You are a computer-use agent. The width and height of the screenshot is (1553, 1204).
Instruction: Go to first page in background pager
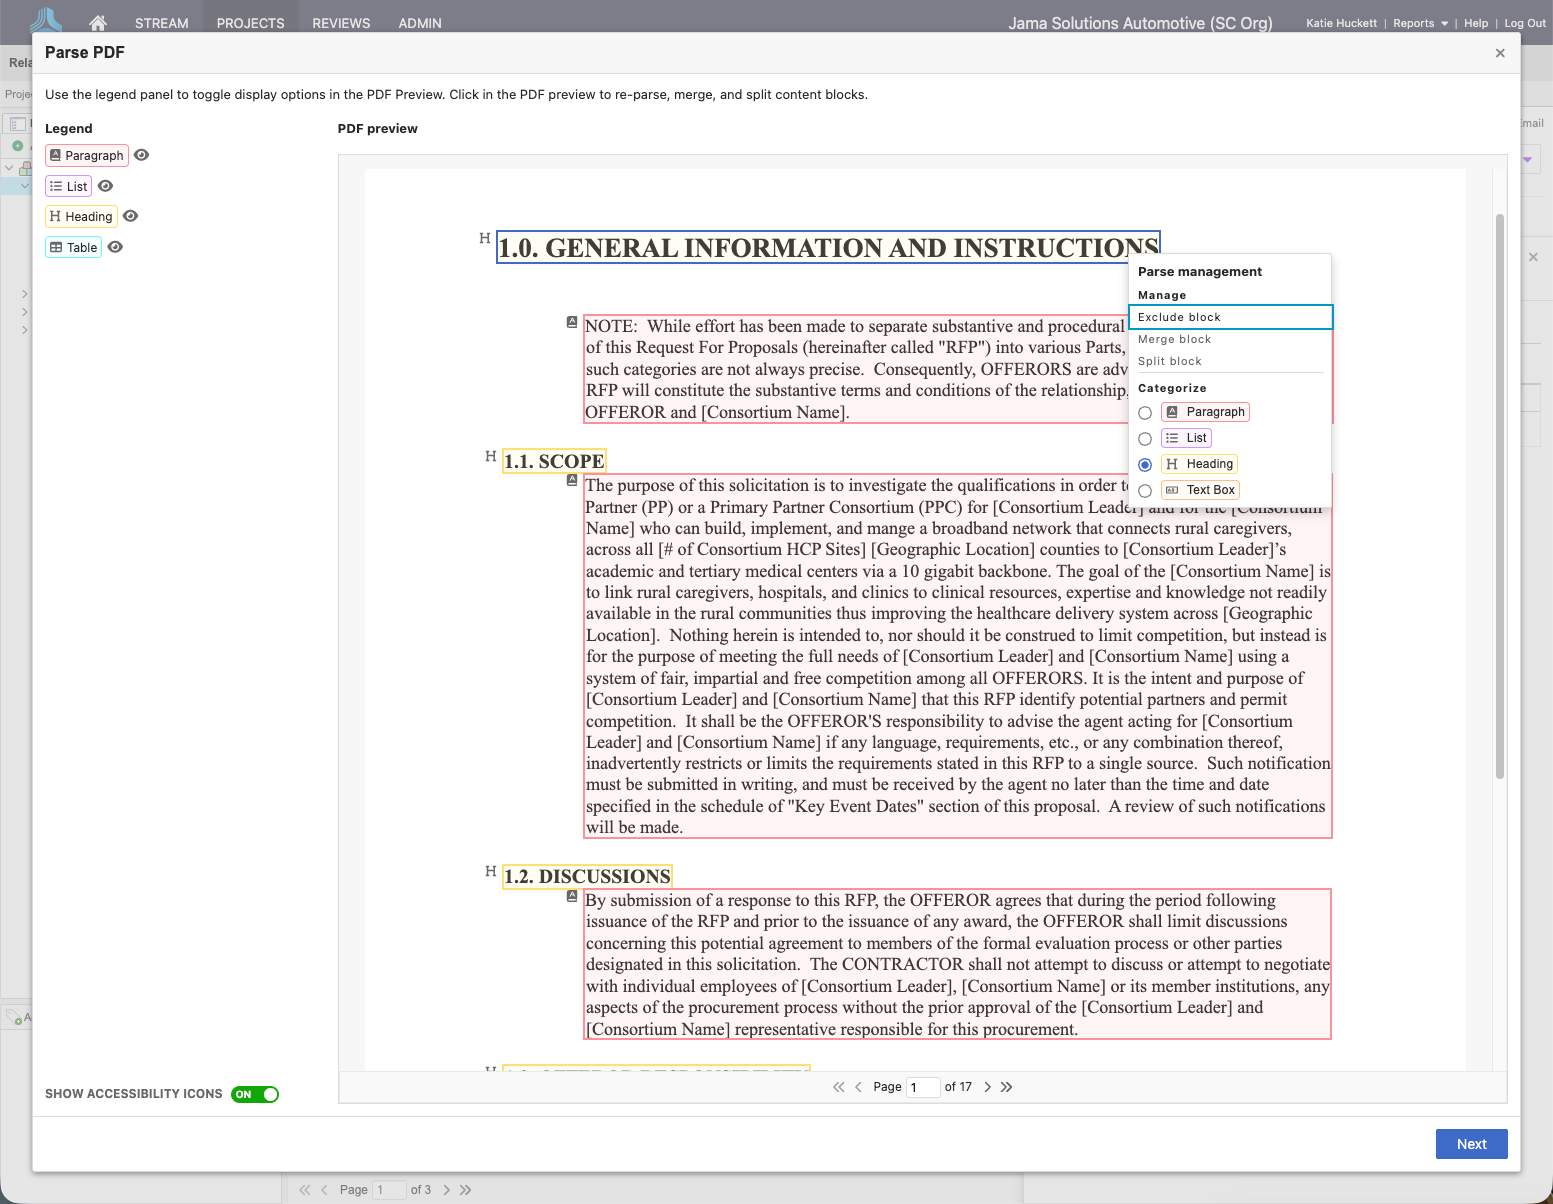[305, 1190]
